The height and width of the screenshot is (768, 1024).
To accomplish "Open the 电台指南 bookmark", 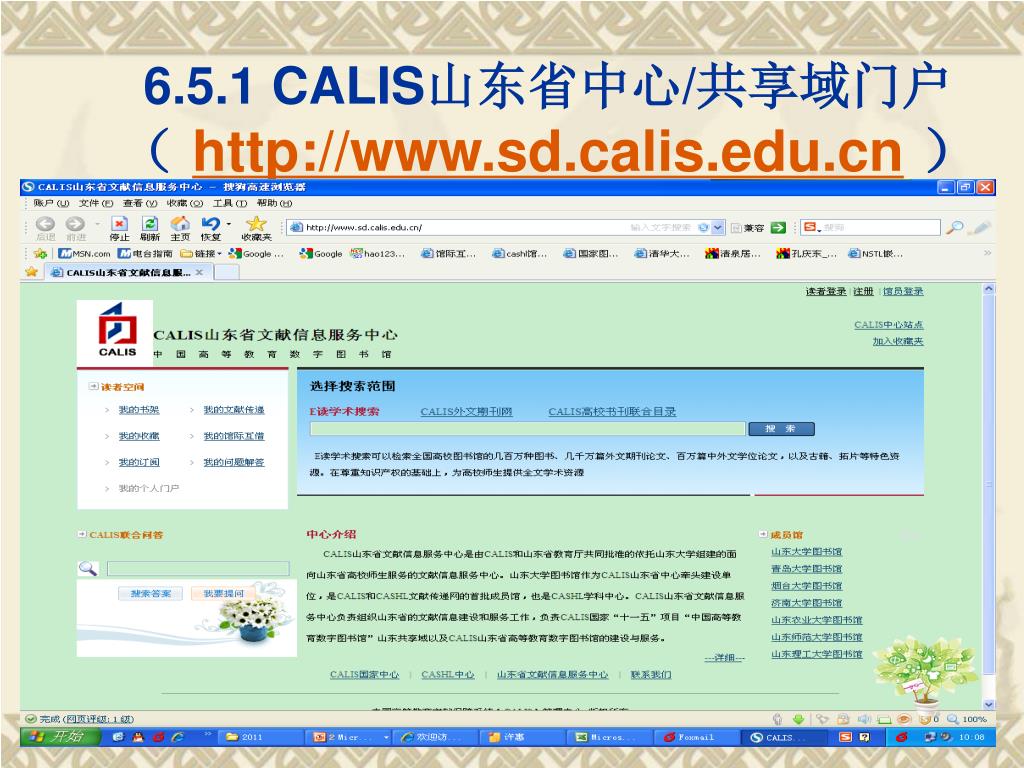I will (145, 253).
